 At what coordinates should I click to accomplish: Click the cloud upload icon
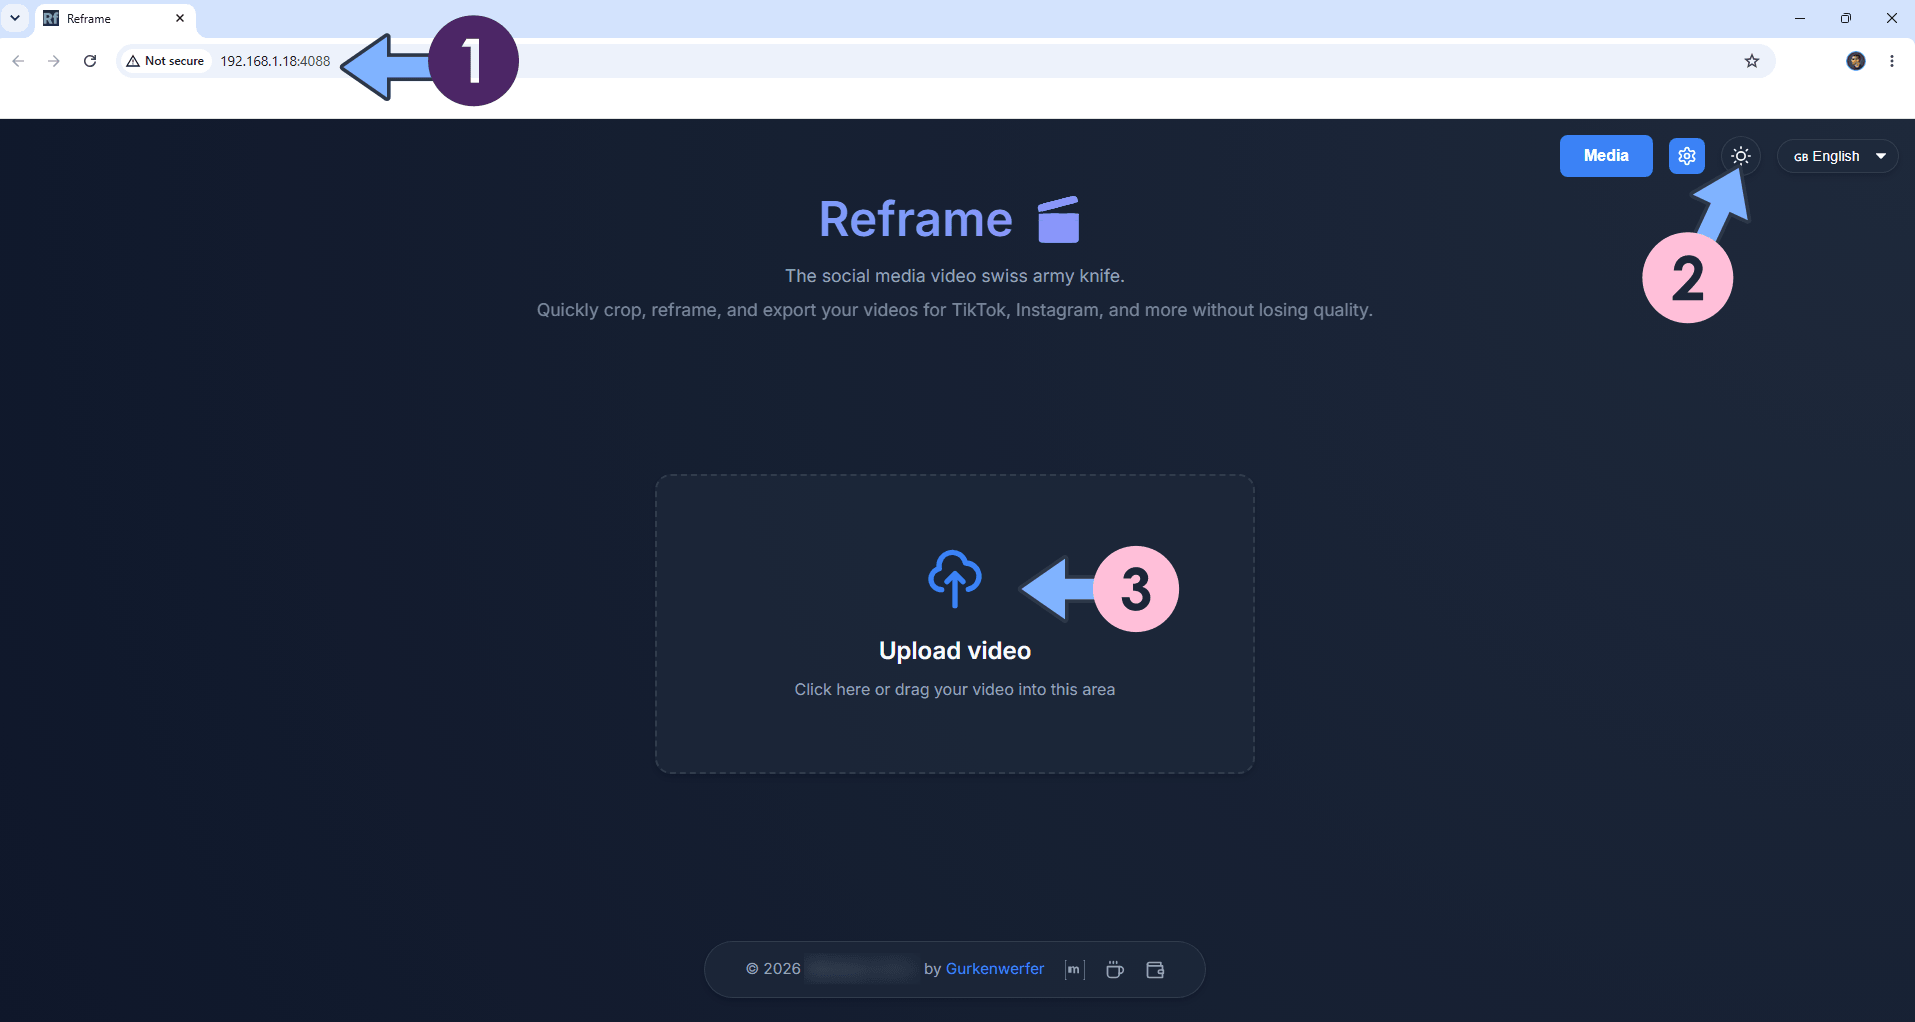pos(955,578)
